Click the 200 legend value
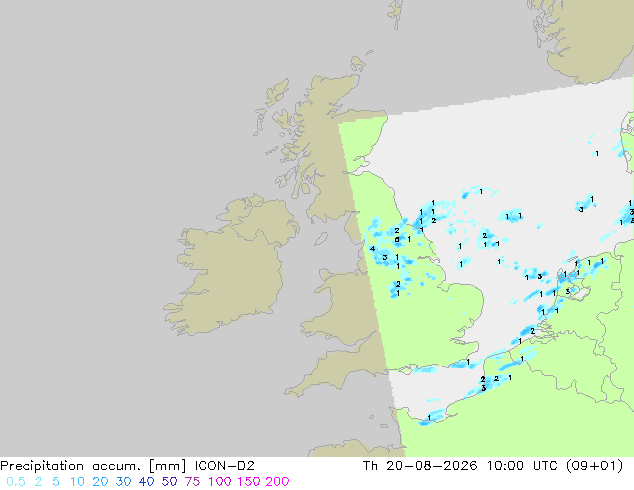The image size is (634, 490). 277,482
